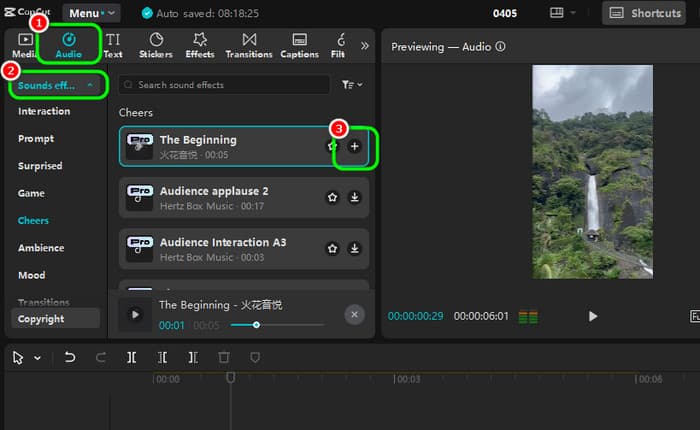
Task: Select the Surprised category
Action: pyautogui.click(x=40, y=166)
